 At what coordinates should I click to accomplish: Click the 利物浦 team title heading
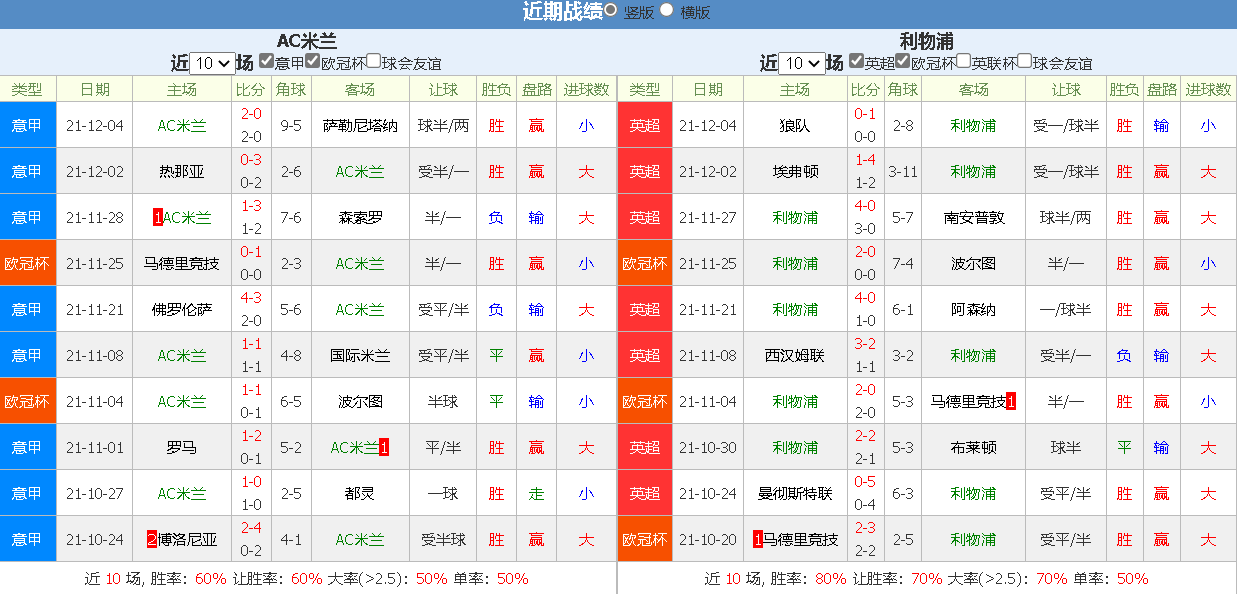[x=926, y=41]
